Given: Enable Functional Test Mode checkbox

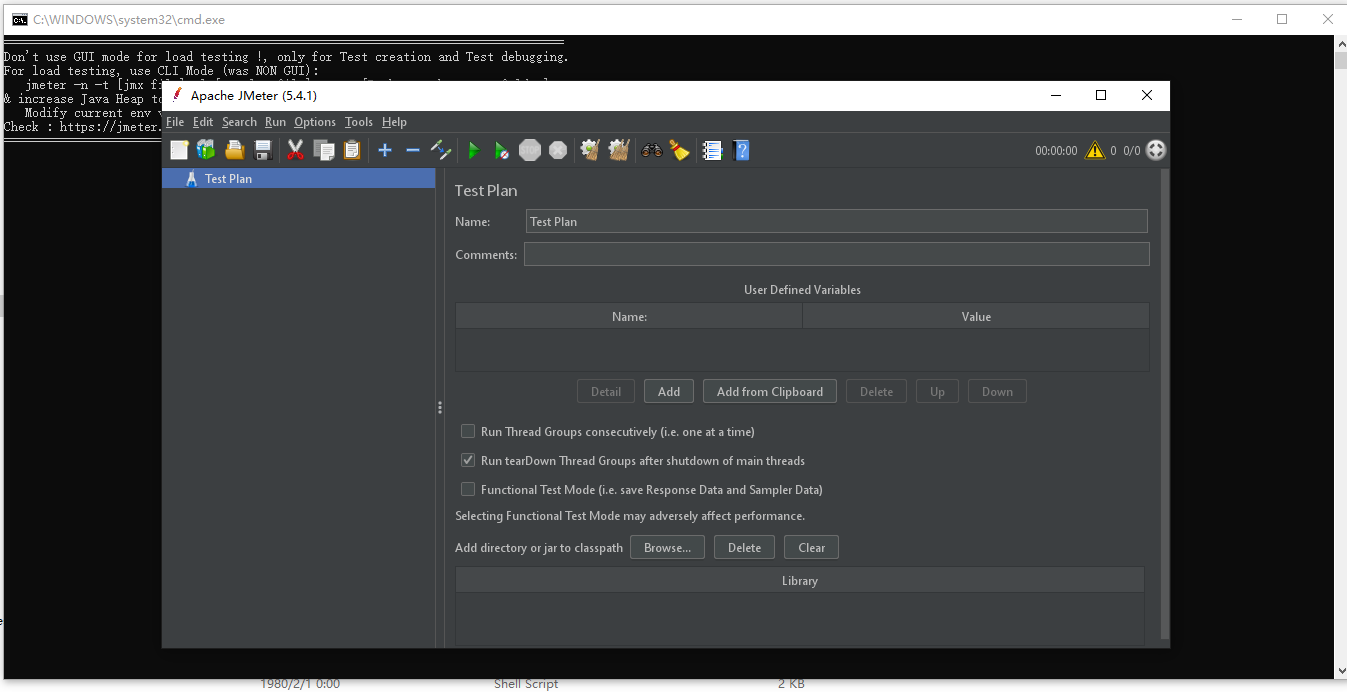Looking at the screenshot, I should click(x=467, y=489).
